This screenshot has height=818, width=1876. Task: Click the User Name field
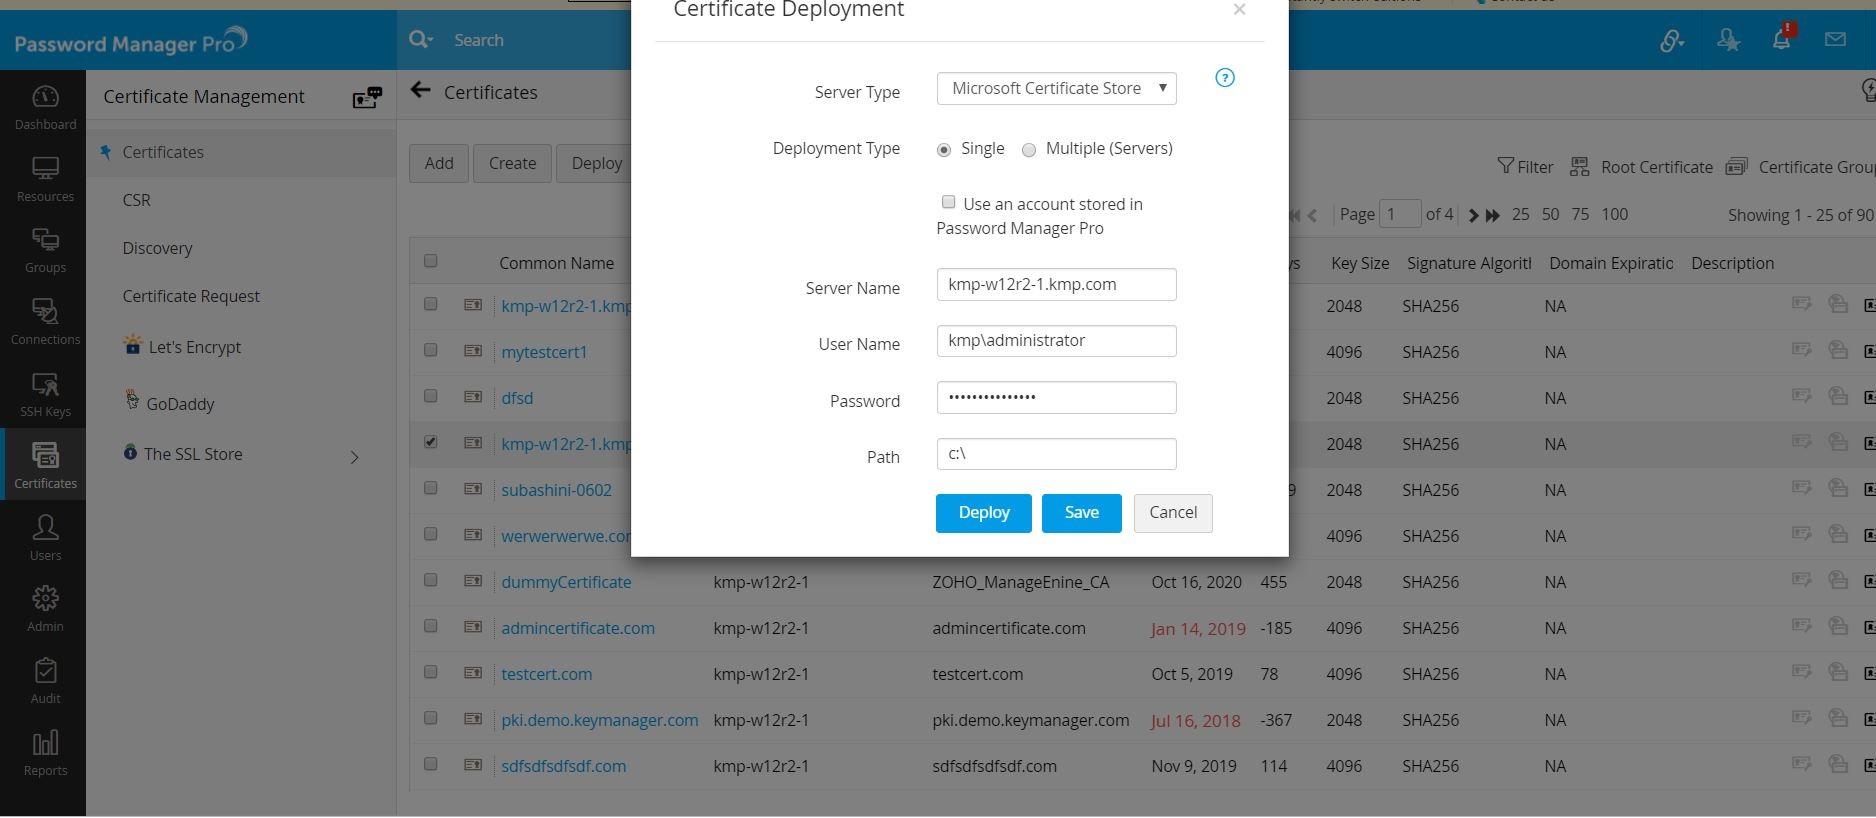1056,340
